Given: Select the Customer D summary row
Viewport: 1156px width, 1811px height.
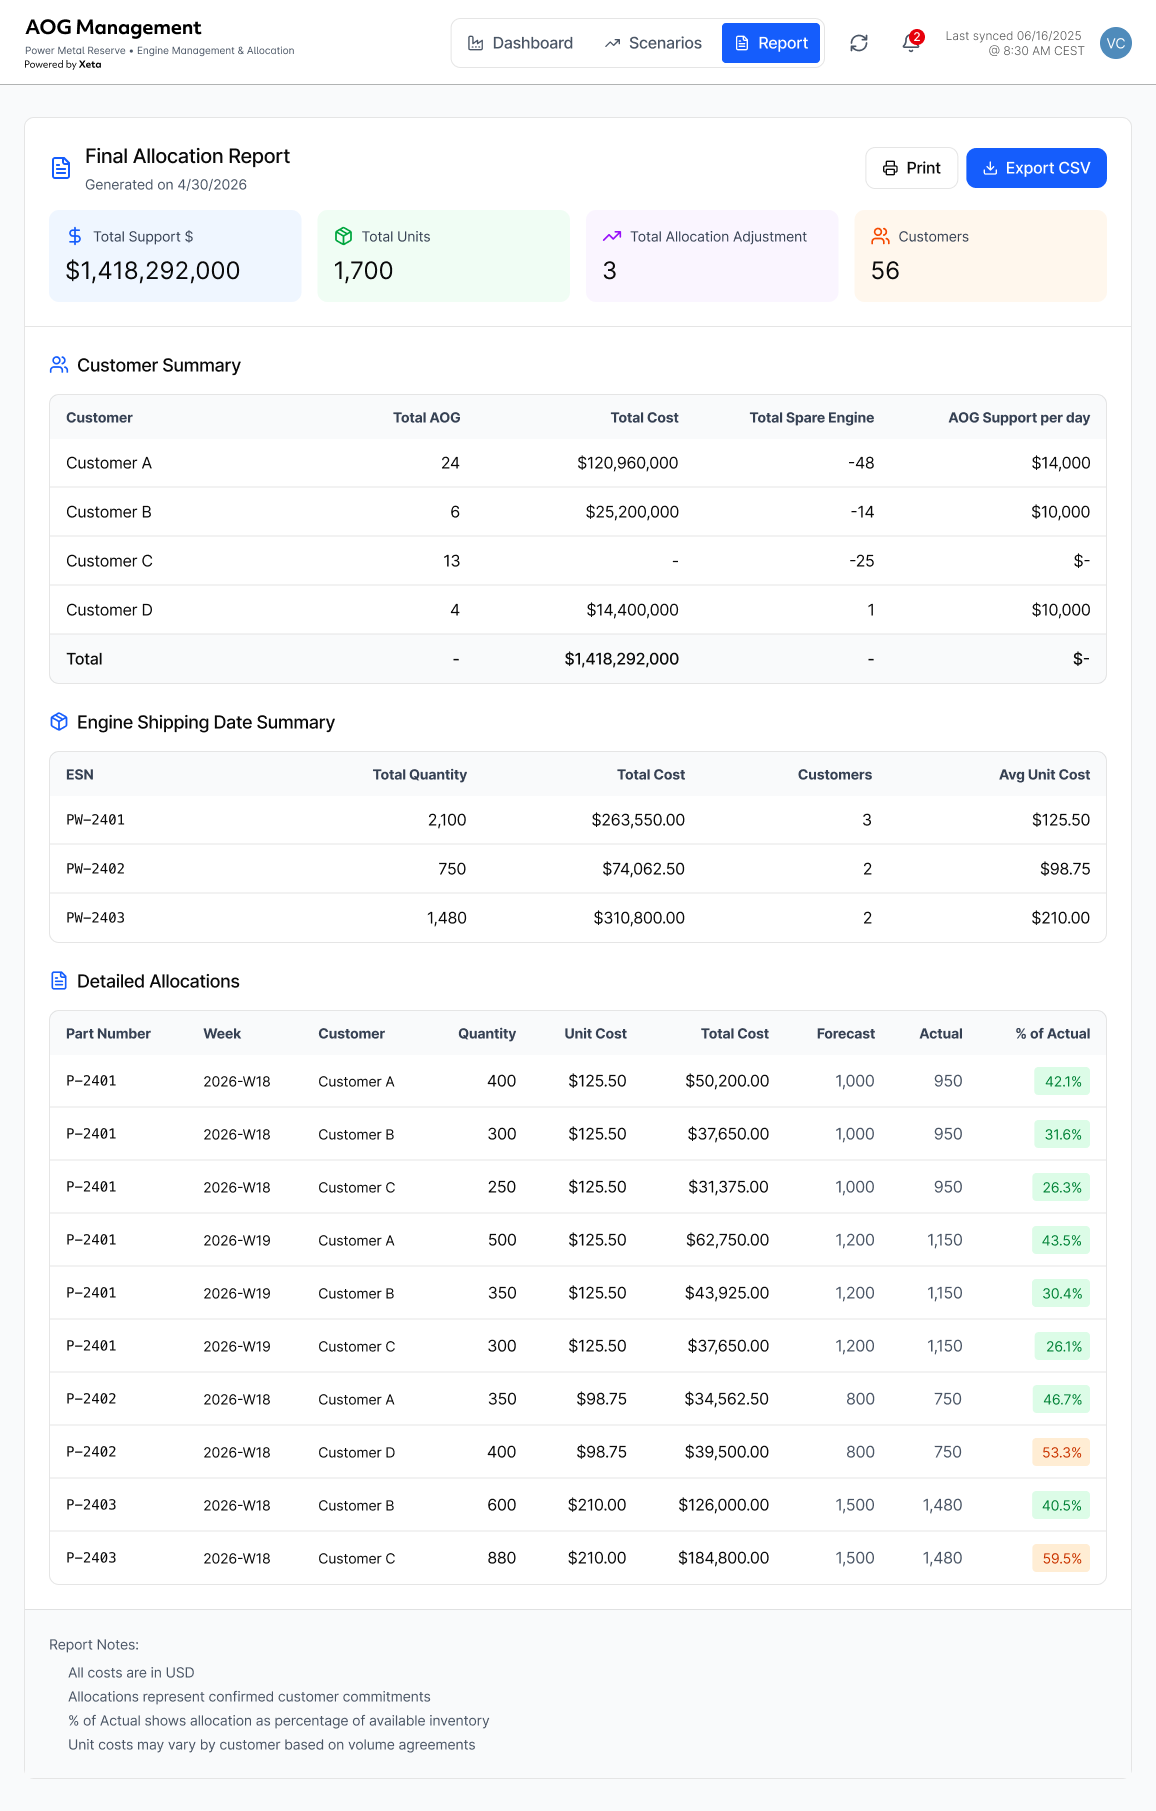Looking at the screenshot, I should coord(578,610).
